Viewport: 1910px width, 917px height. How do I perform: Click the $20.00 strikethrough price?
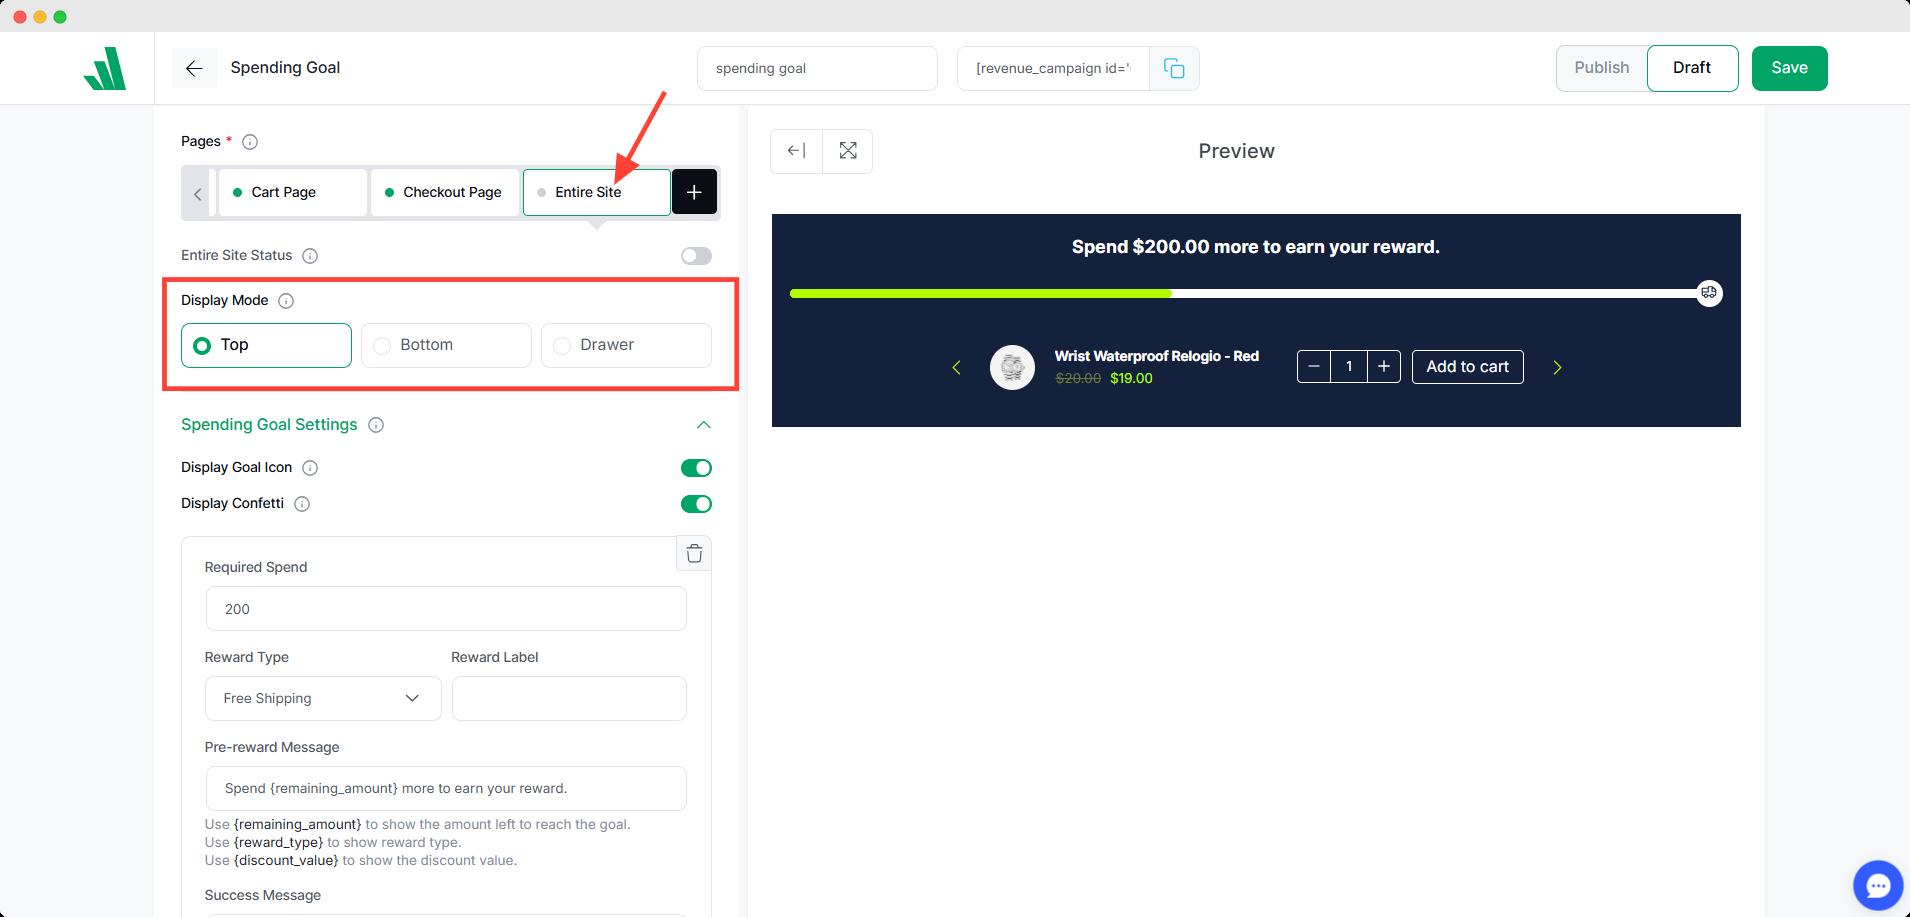pyautogui.click(x=1078, y=379)
